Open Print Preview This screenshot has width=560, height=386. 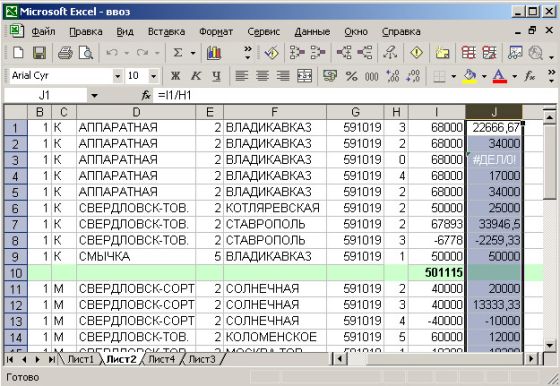[x=86, y=53]
